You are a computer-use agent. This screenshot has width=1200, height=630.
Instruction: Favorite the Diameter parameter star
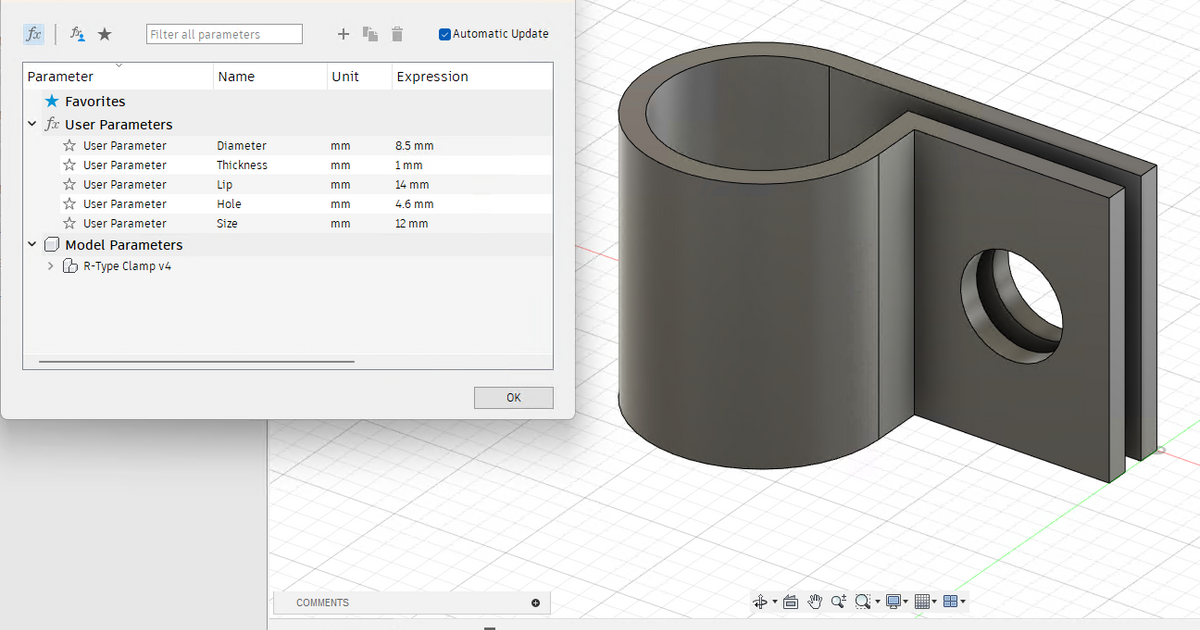[x=69, y=145]
